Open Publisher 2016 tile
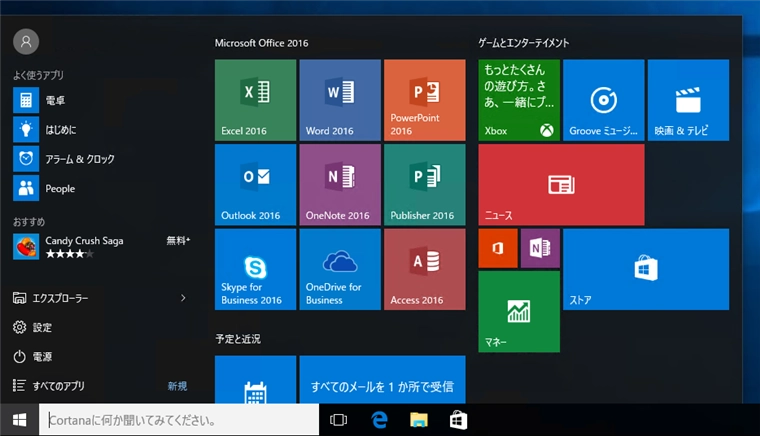Screen dimensions: 760x436 coord(425,185)
